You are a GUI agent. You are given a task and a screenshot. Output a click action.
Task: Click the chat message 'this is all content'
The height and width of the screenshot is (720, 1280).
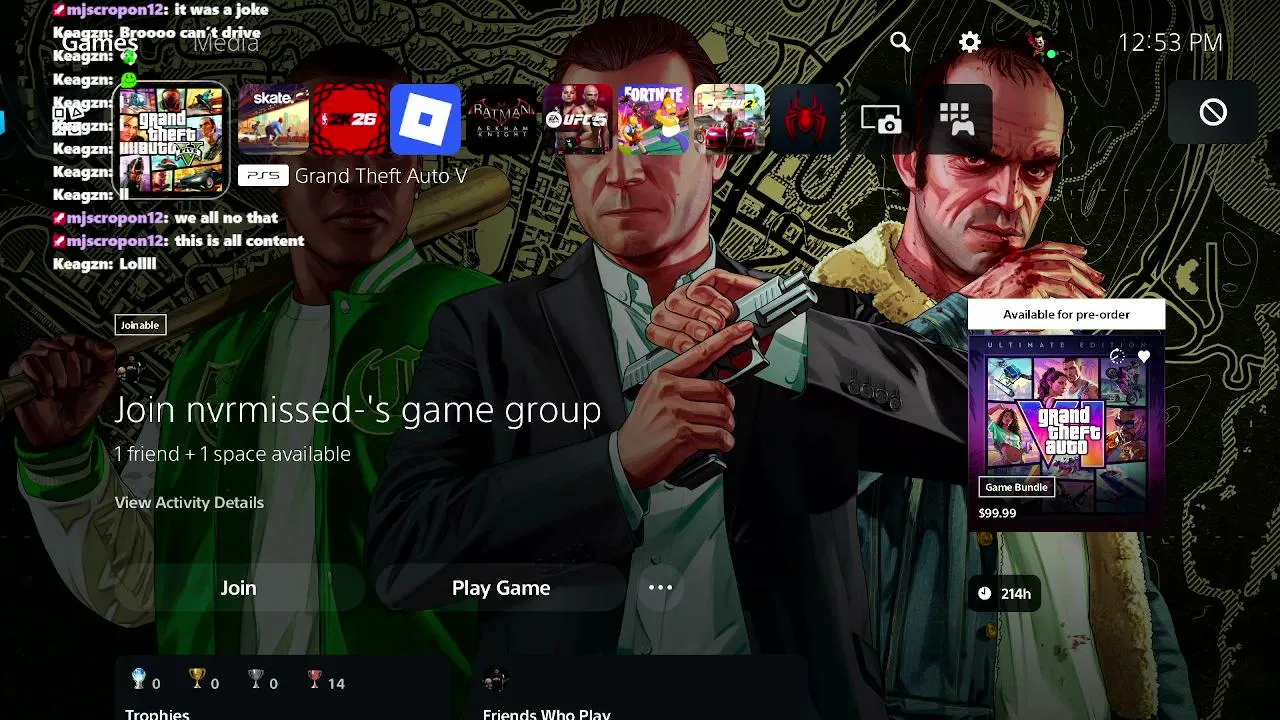239,241
